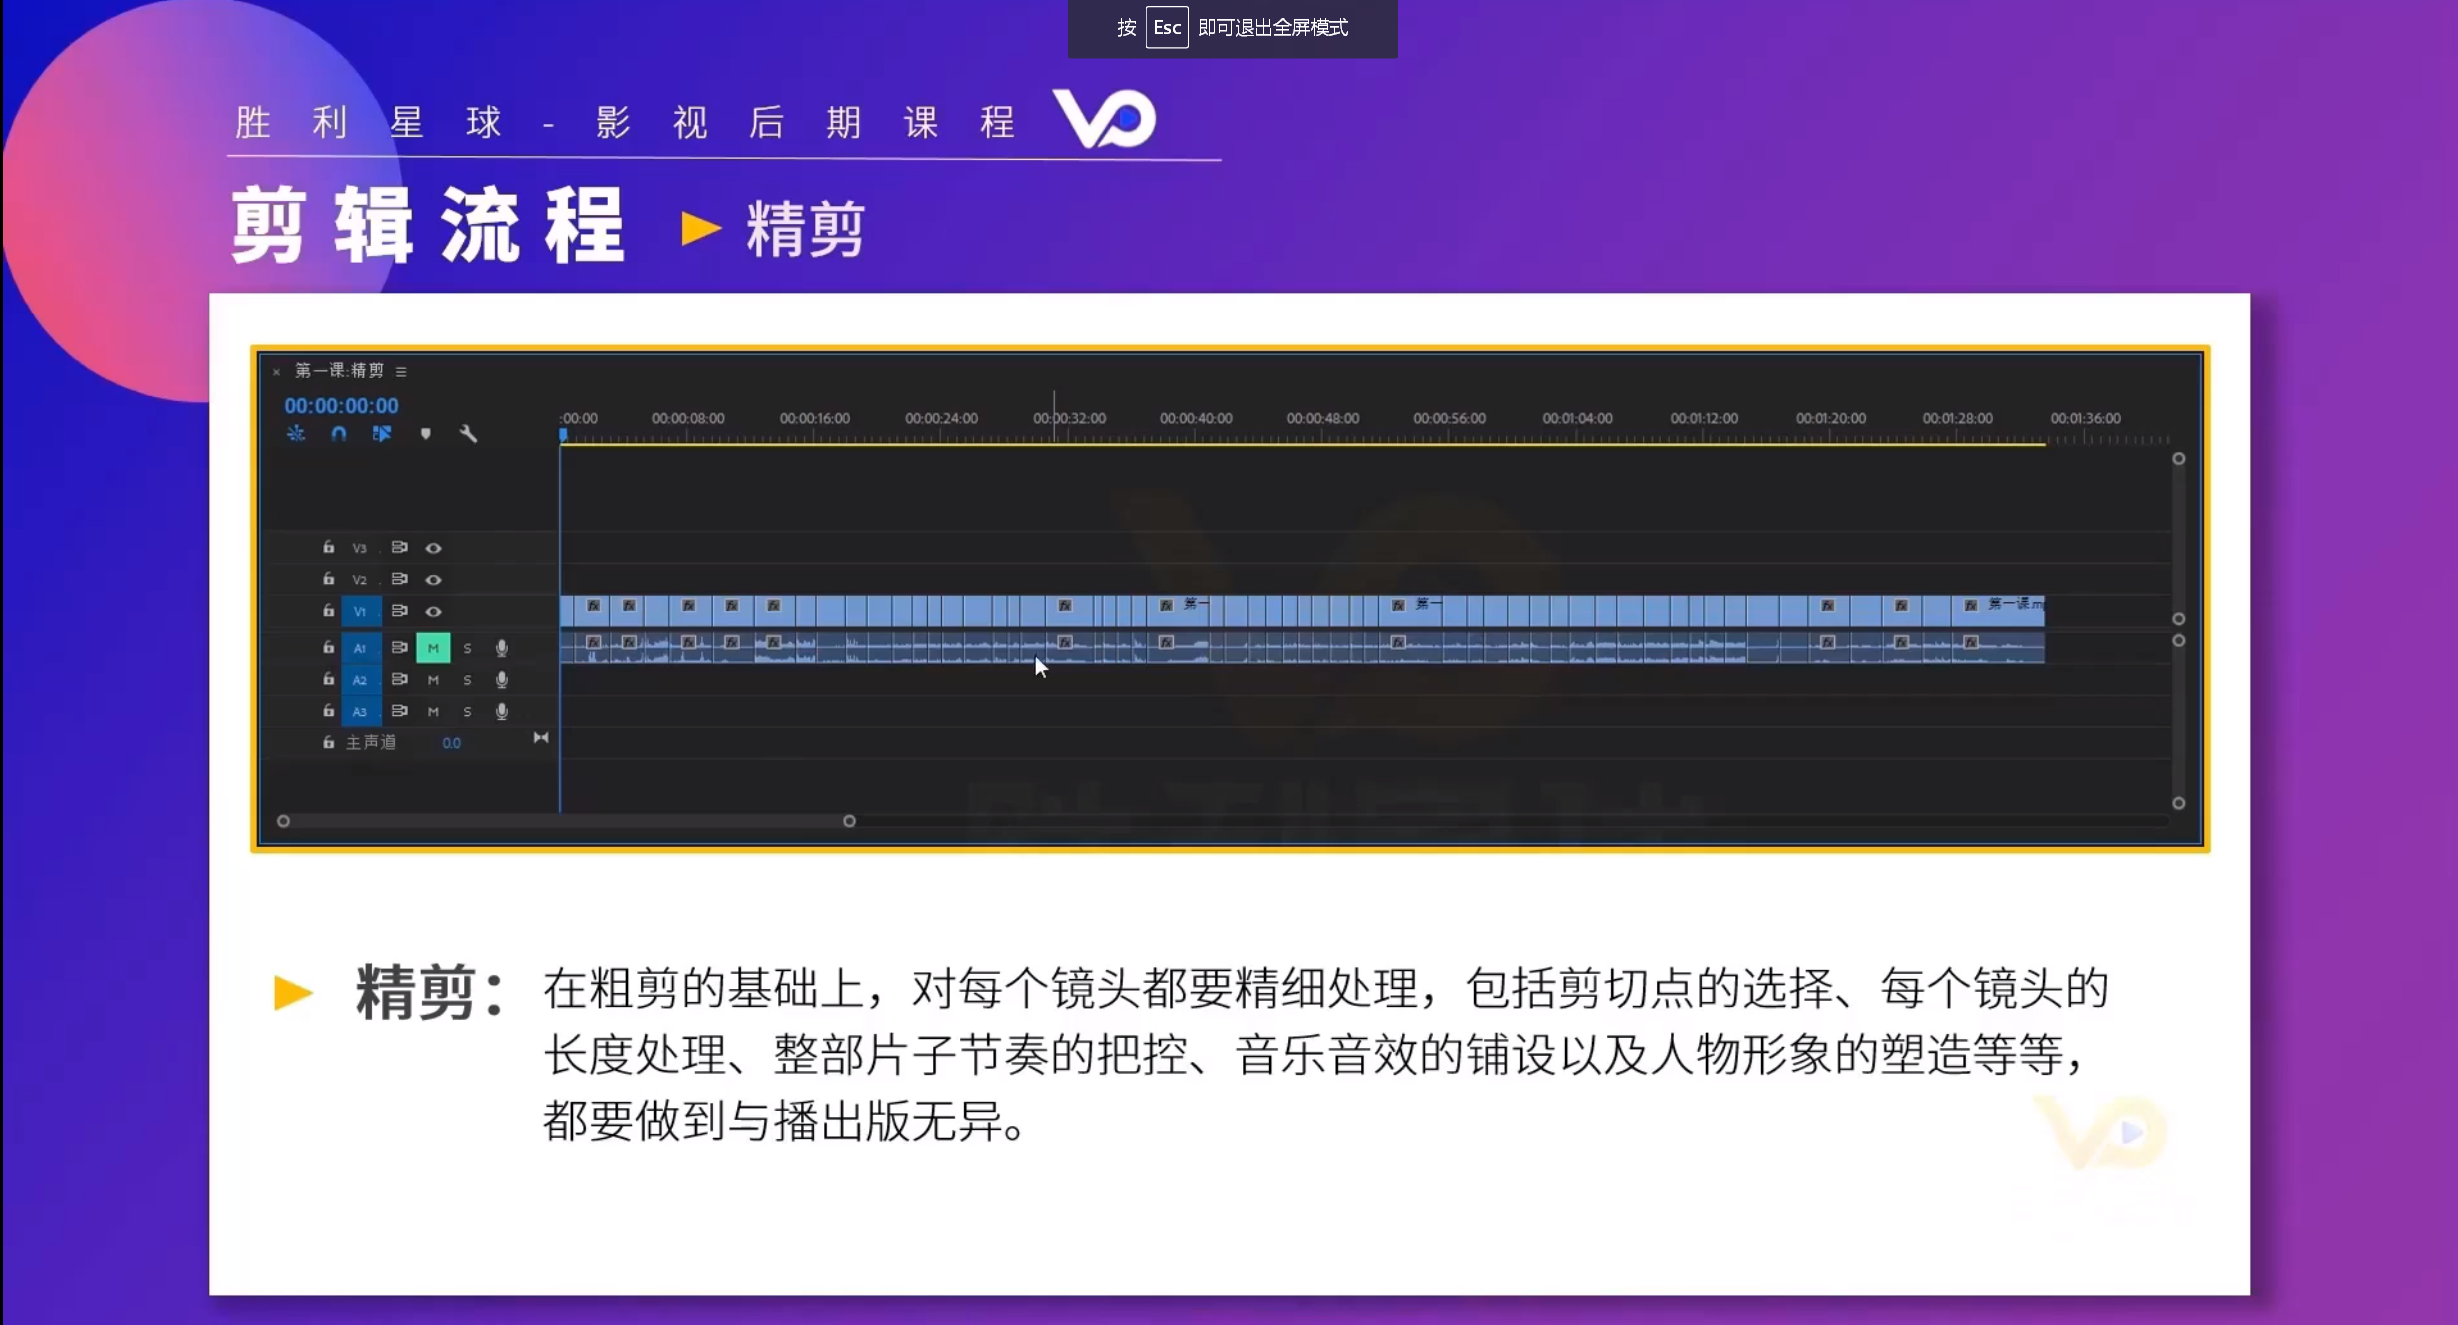The height and width of the screenshot is (1325, 2458).
Task: Mute the A3 audio track
Action: point(433,712)
